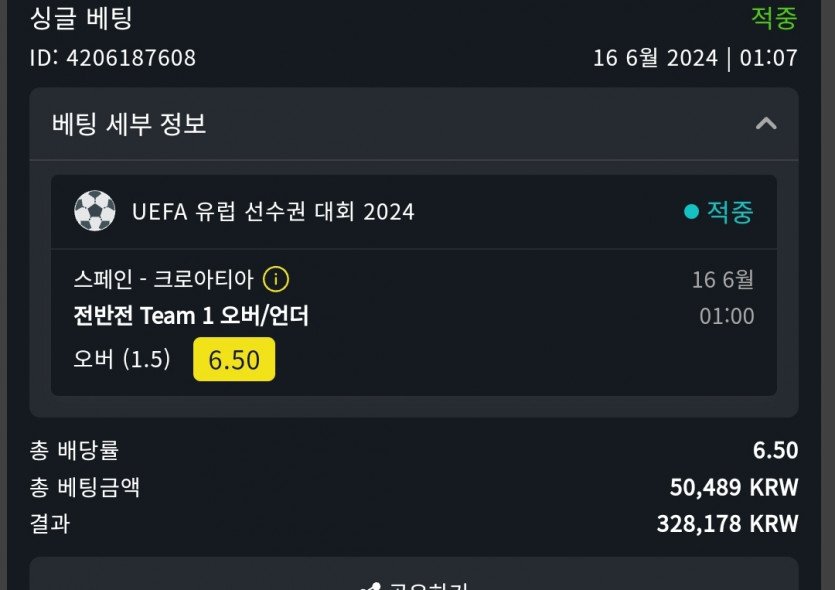Click the 총 배당률 6.50 value

click(775, 451)
